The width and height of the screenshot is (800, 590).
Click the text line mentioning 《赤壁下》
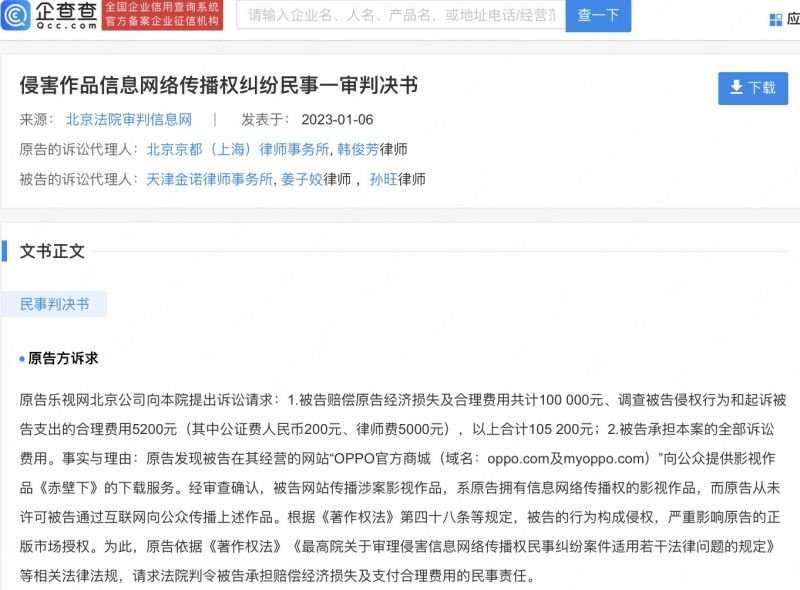coord(399,488)
